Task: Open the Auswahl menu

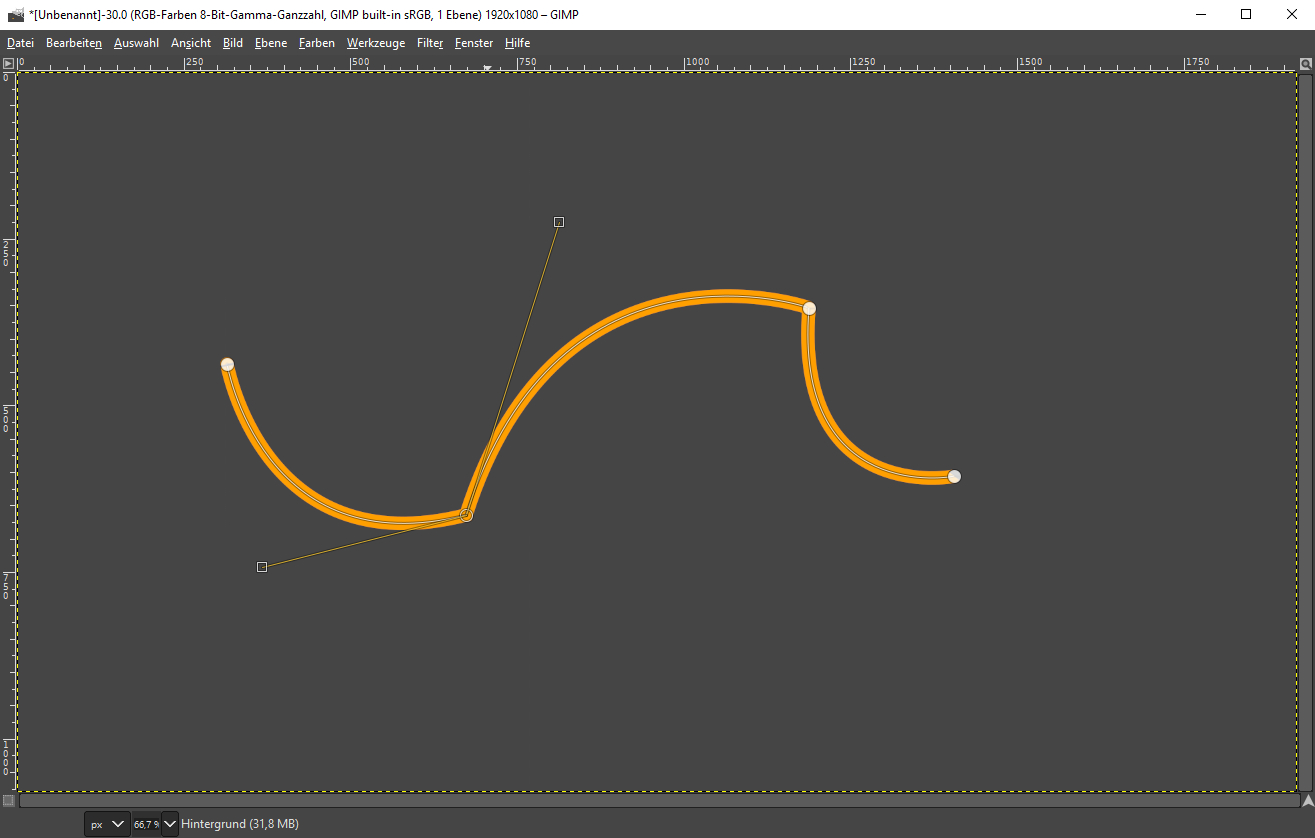Action: pyautogui.click(x=136, y=43)
